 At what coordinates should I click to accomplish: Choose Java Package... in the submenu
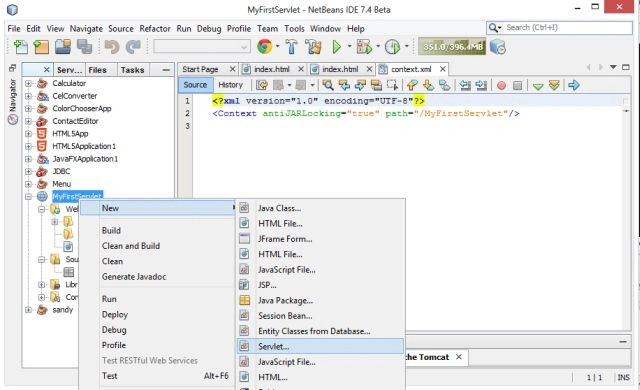[320, 301]
